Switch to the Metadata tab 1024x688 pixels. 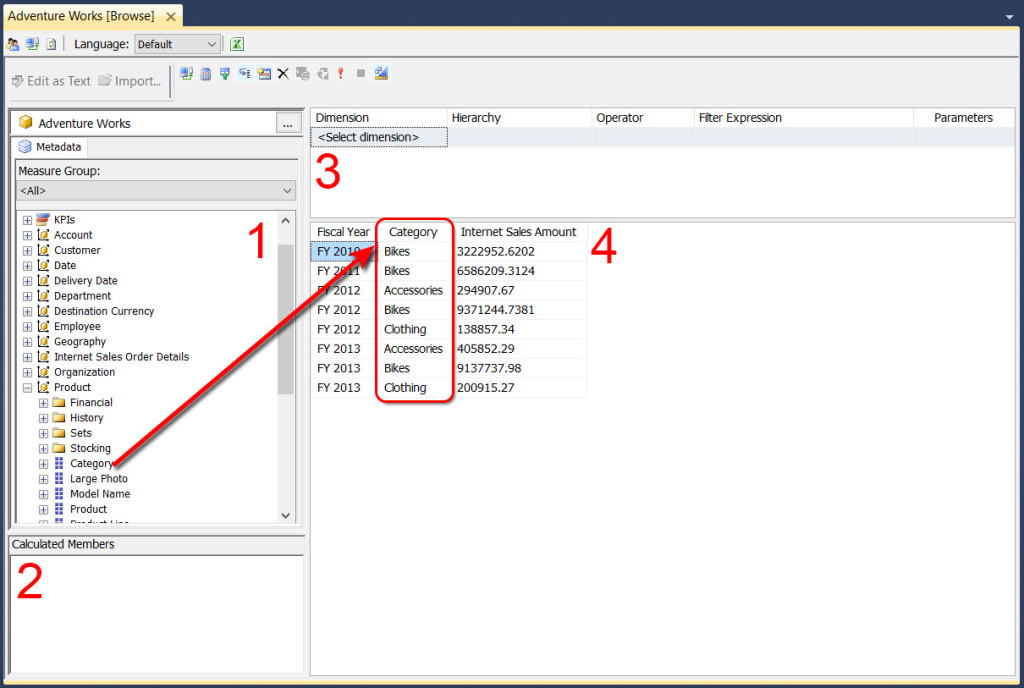(51, 147)
